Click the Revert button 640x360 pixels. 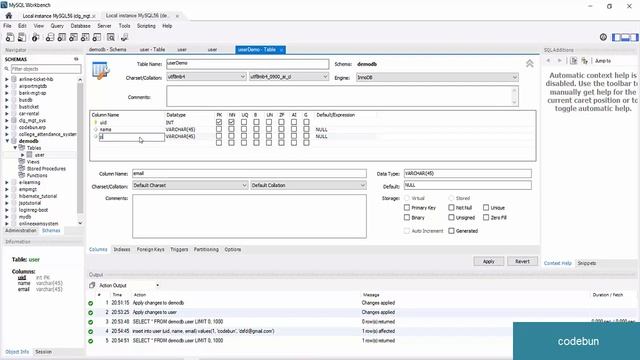coord(522,261)
